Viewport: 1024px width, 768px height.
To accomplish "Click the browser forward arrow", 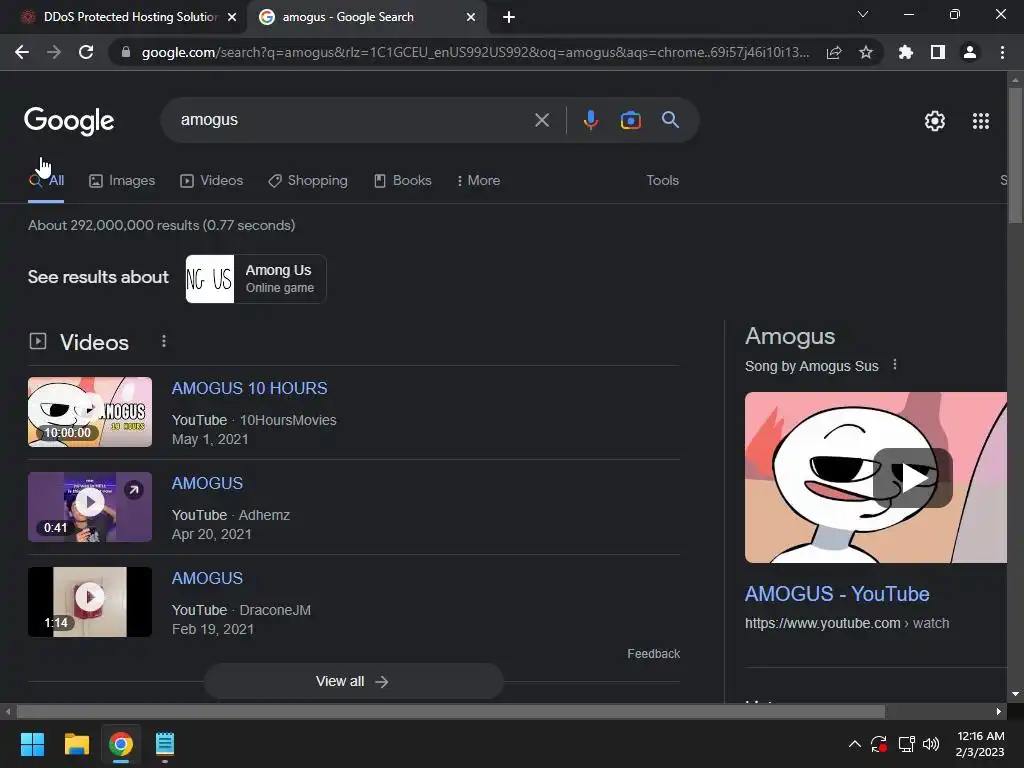I will 54,52.
